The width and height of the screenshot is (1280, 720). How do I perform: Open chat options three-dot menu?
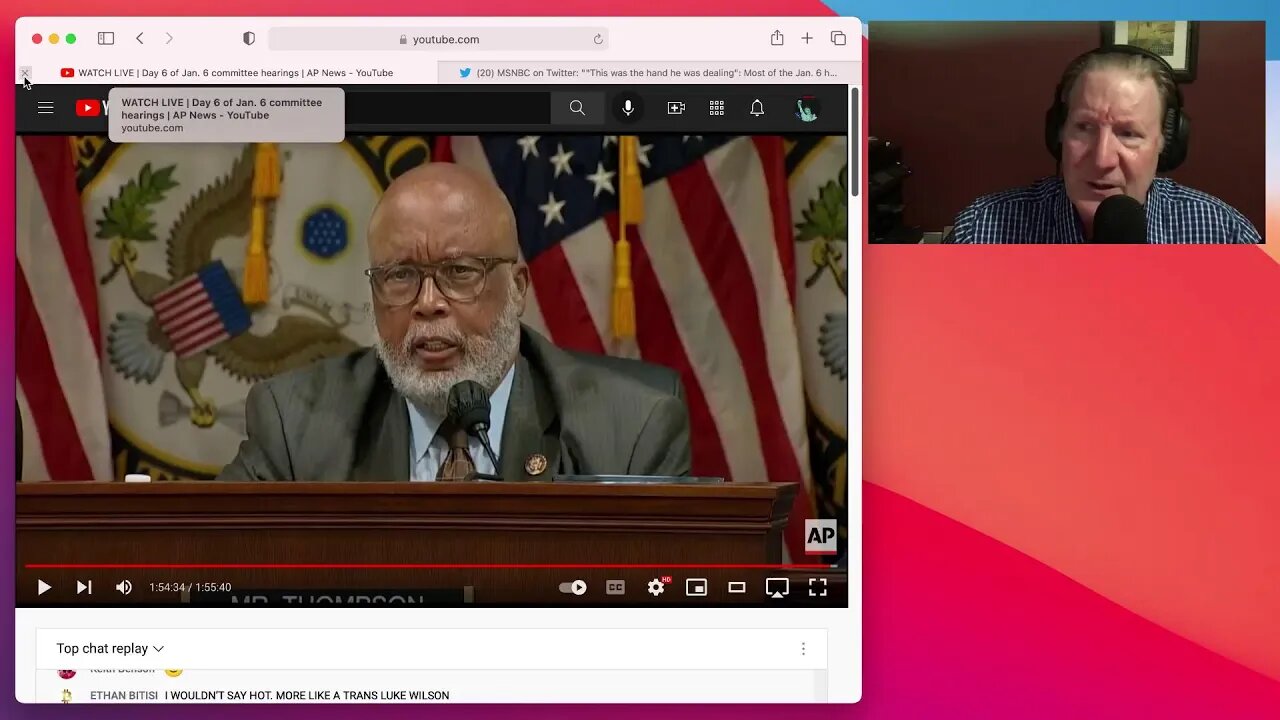click(x=803, y=649)
